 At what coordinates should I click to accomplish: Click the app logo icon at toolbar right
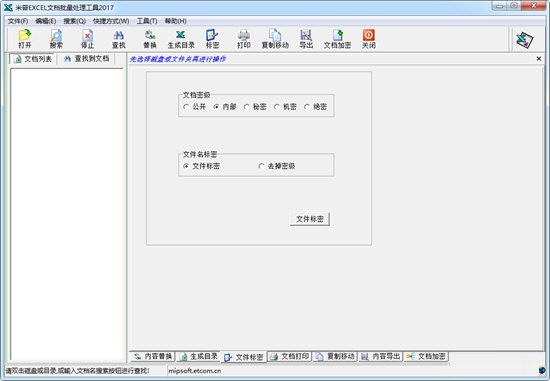point(525,40)
